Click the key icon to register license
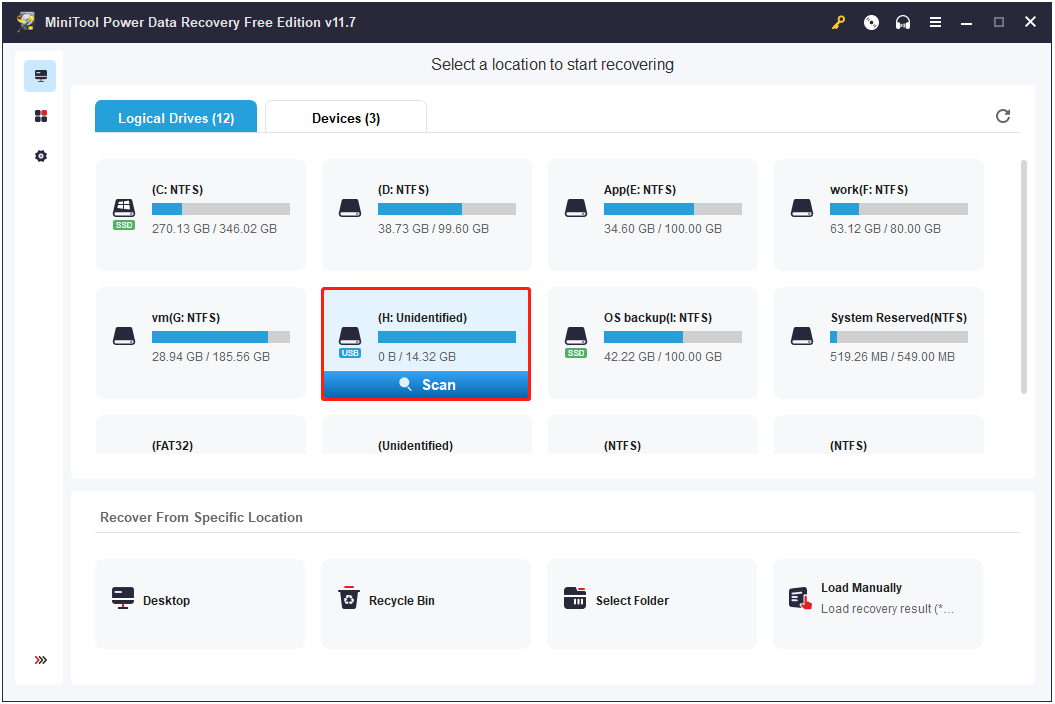Screen dimensions: 1055x704 (x=838, y=22)
